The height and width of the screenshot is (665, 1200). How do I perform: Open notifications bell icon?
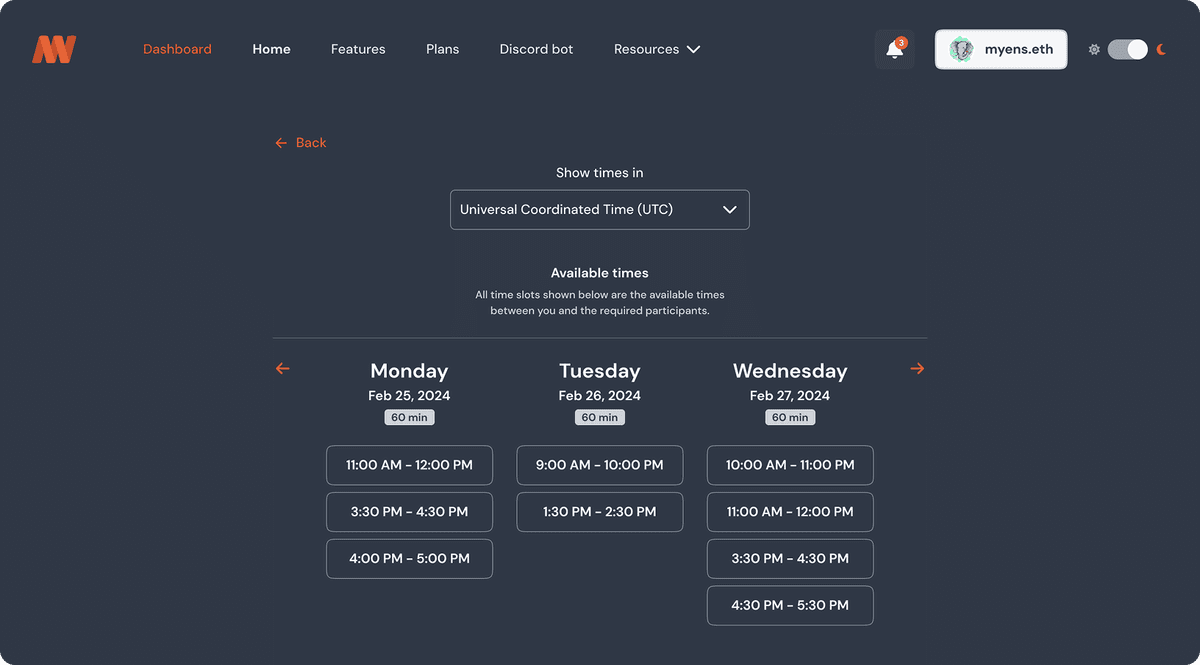pos(895,50)
